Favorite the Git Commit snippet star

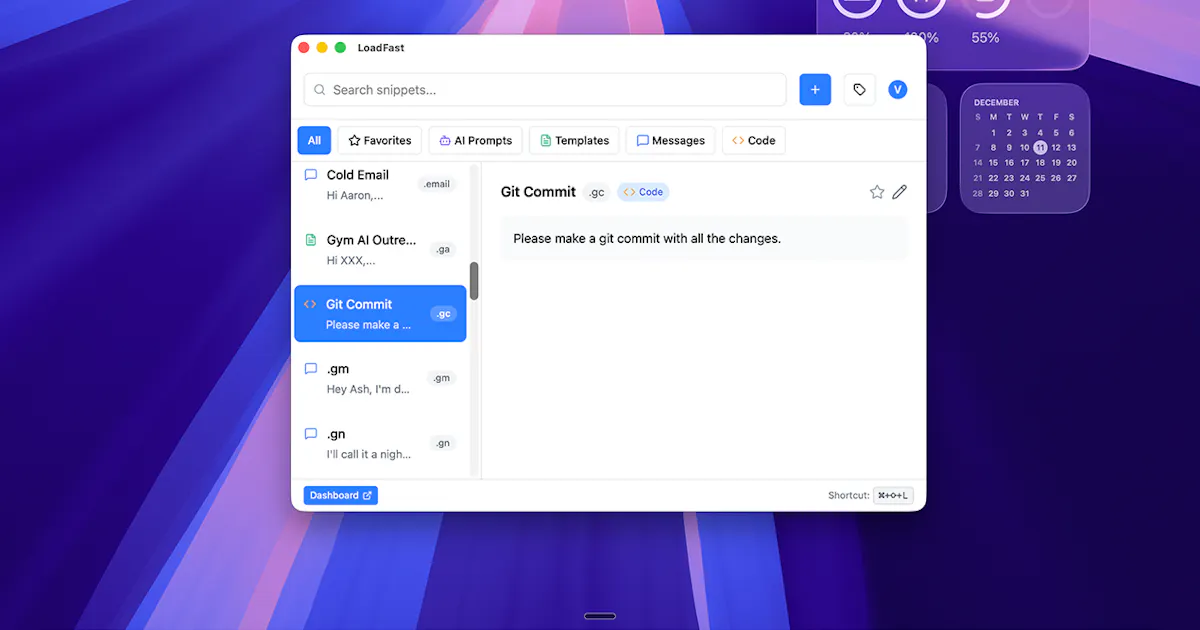click(x=877, y=192)
